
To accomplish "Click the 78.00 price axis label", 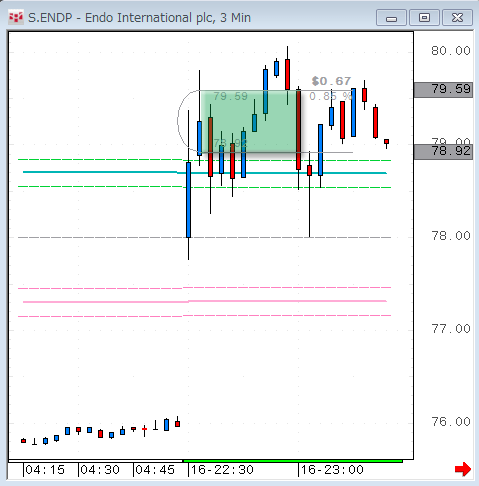I will 451,236.
